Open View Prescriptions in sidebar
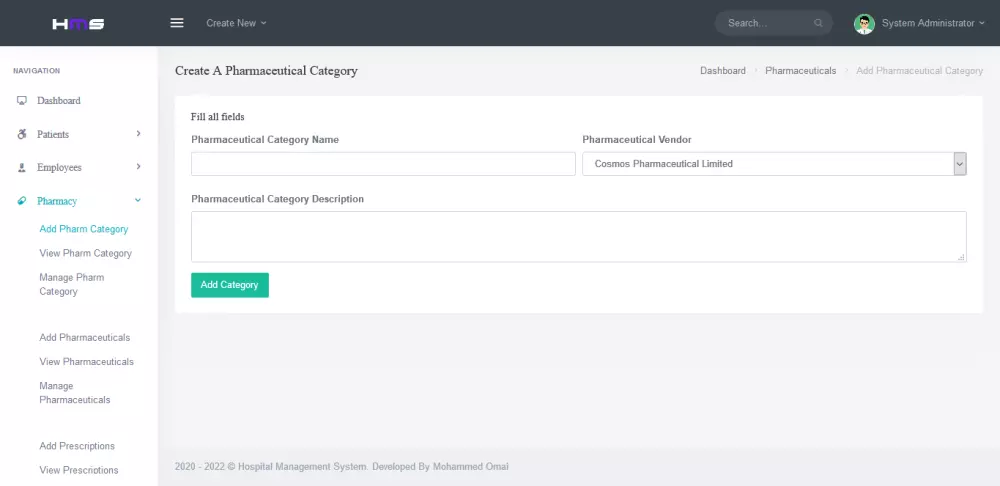 [x=79, y=470]
